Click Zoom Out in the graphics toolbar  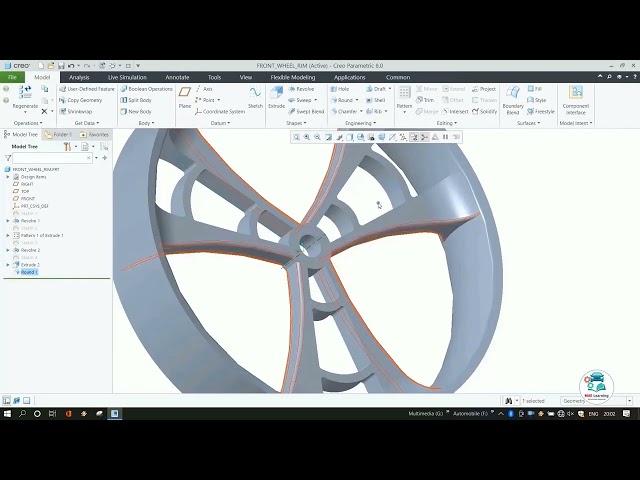[318, 137]
